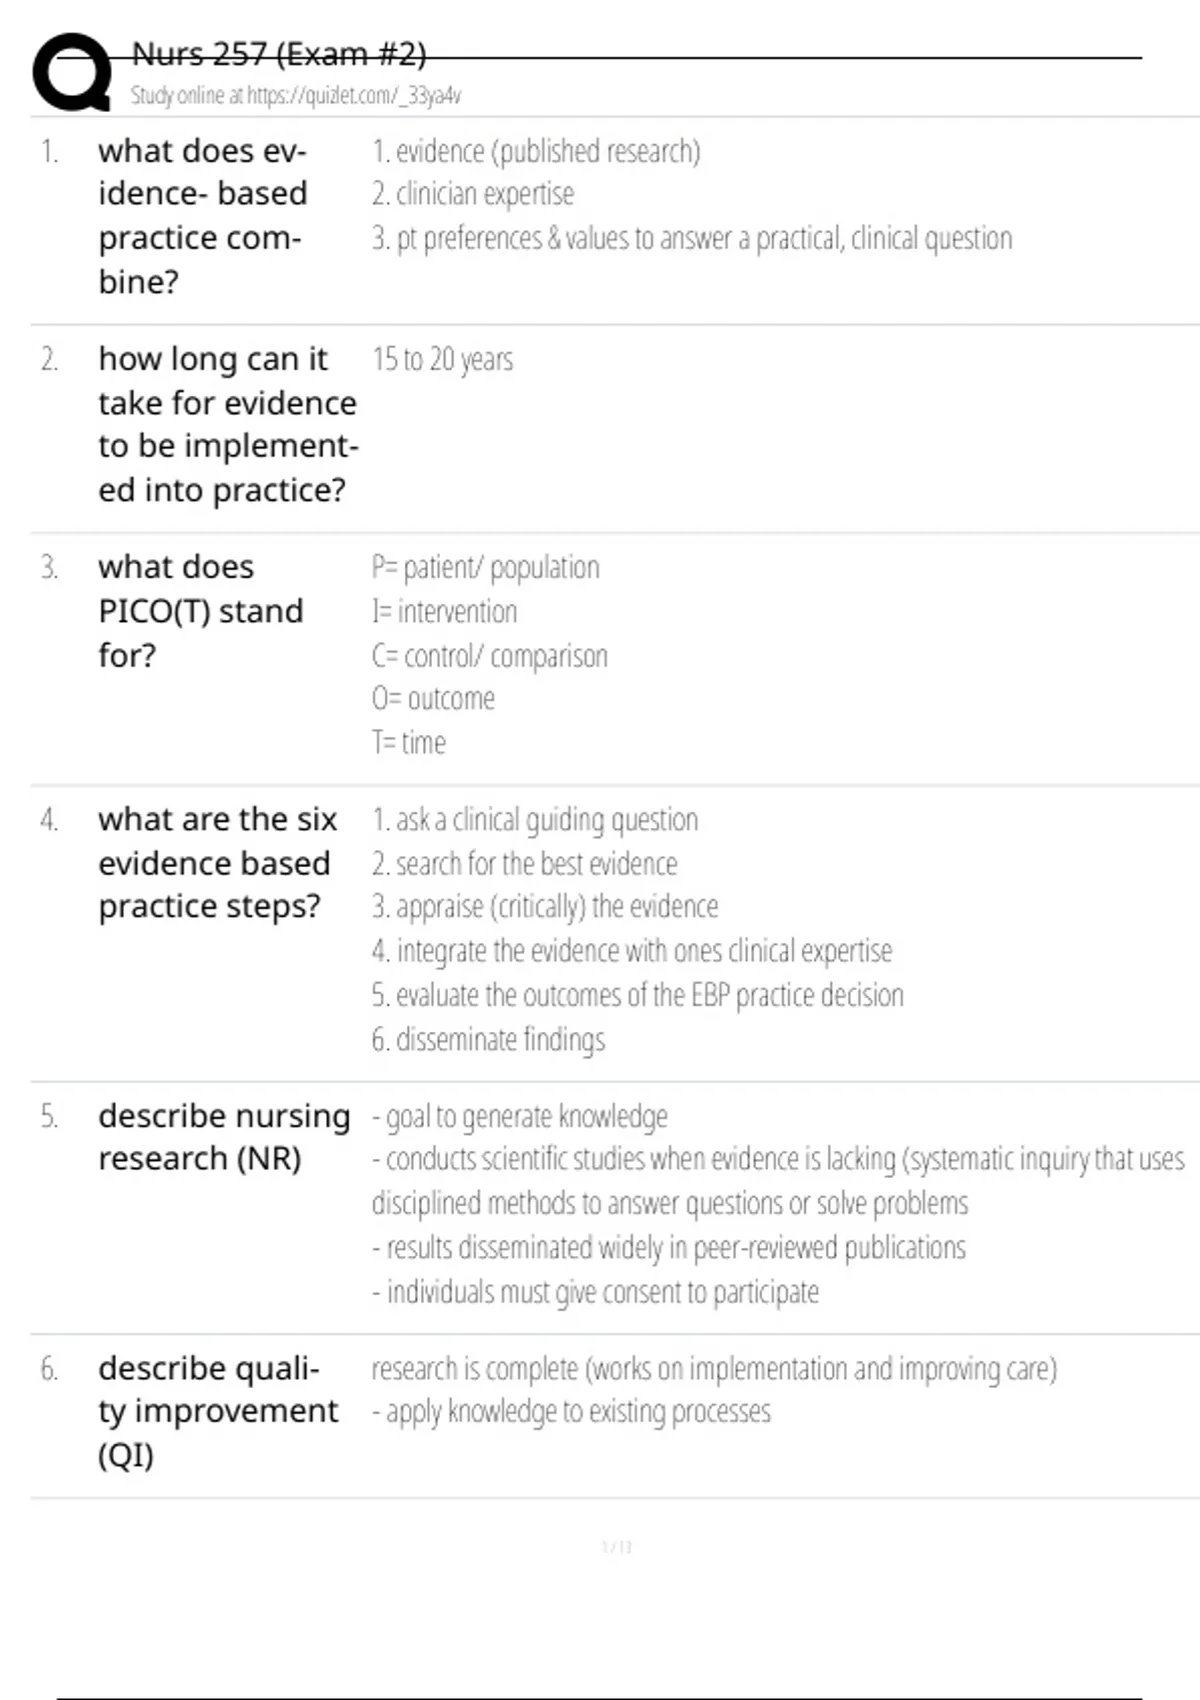Select the PICO(T) stand for question
Image resolution: width=1200 pixels, height=1700 pixels.
200,611
